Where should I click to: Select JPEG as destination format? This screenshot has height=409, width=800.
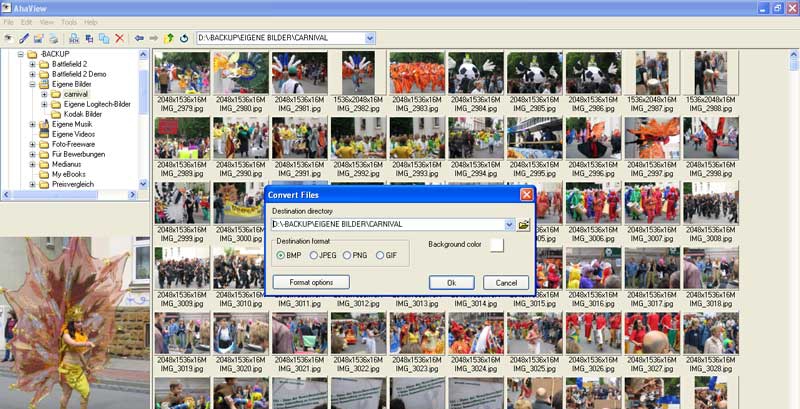point(314,256)
